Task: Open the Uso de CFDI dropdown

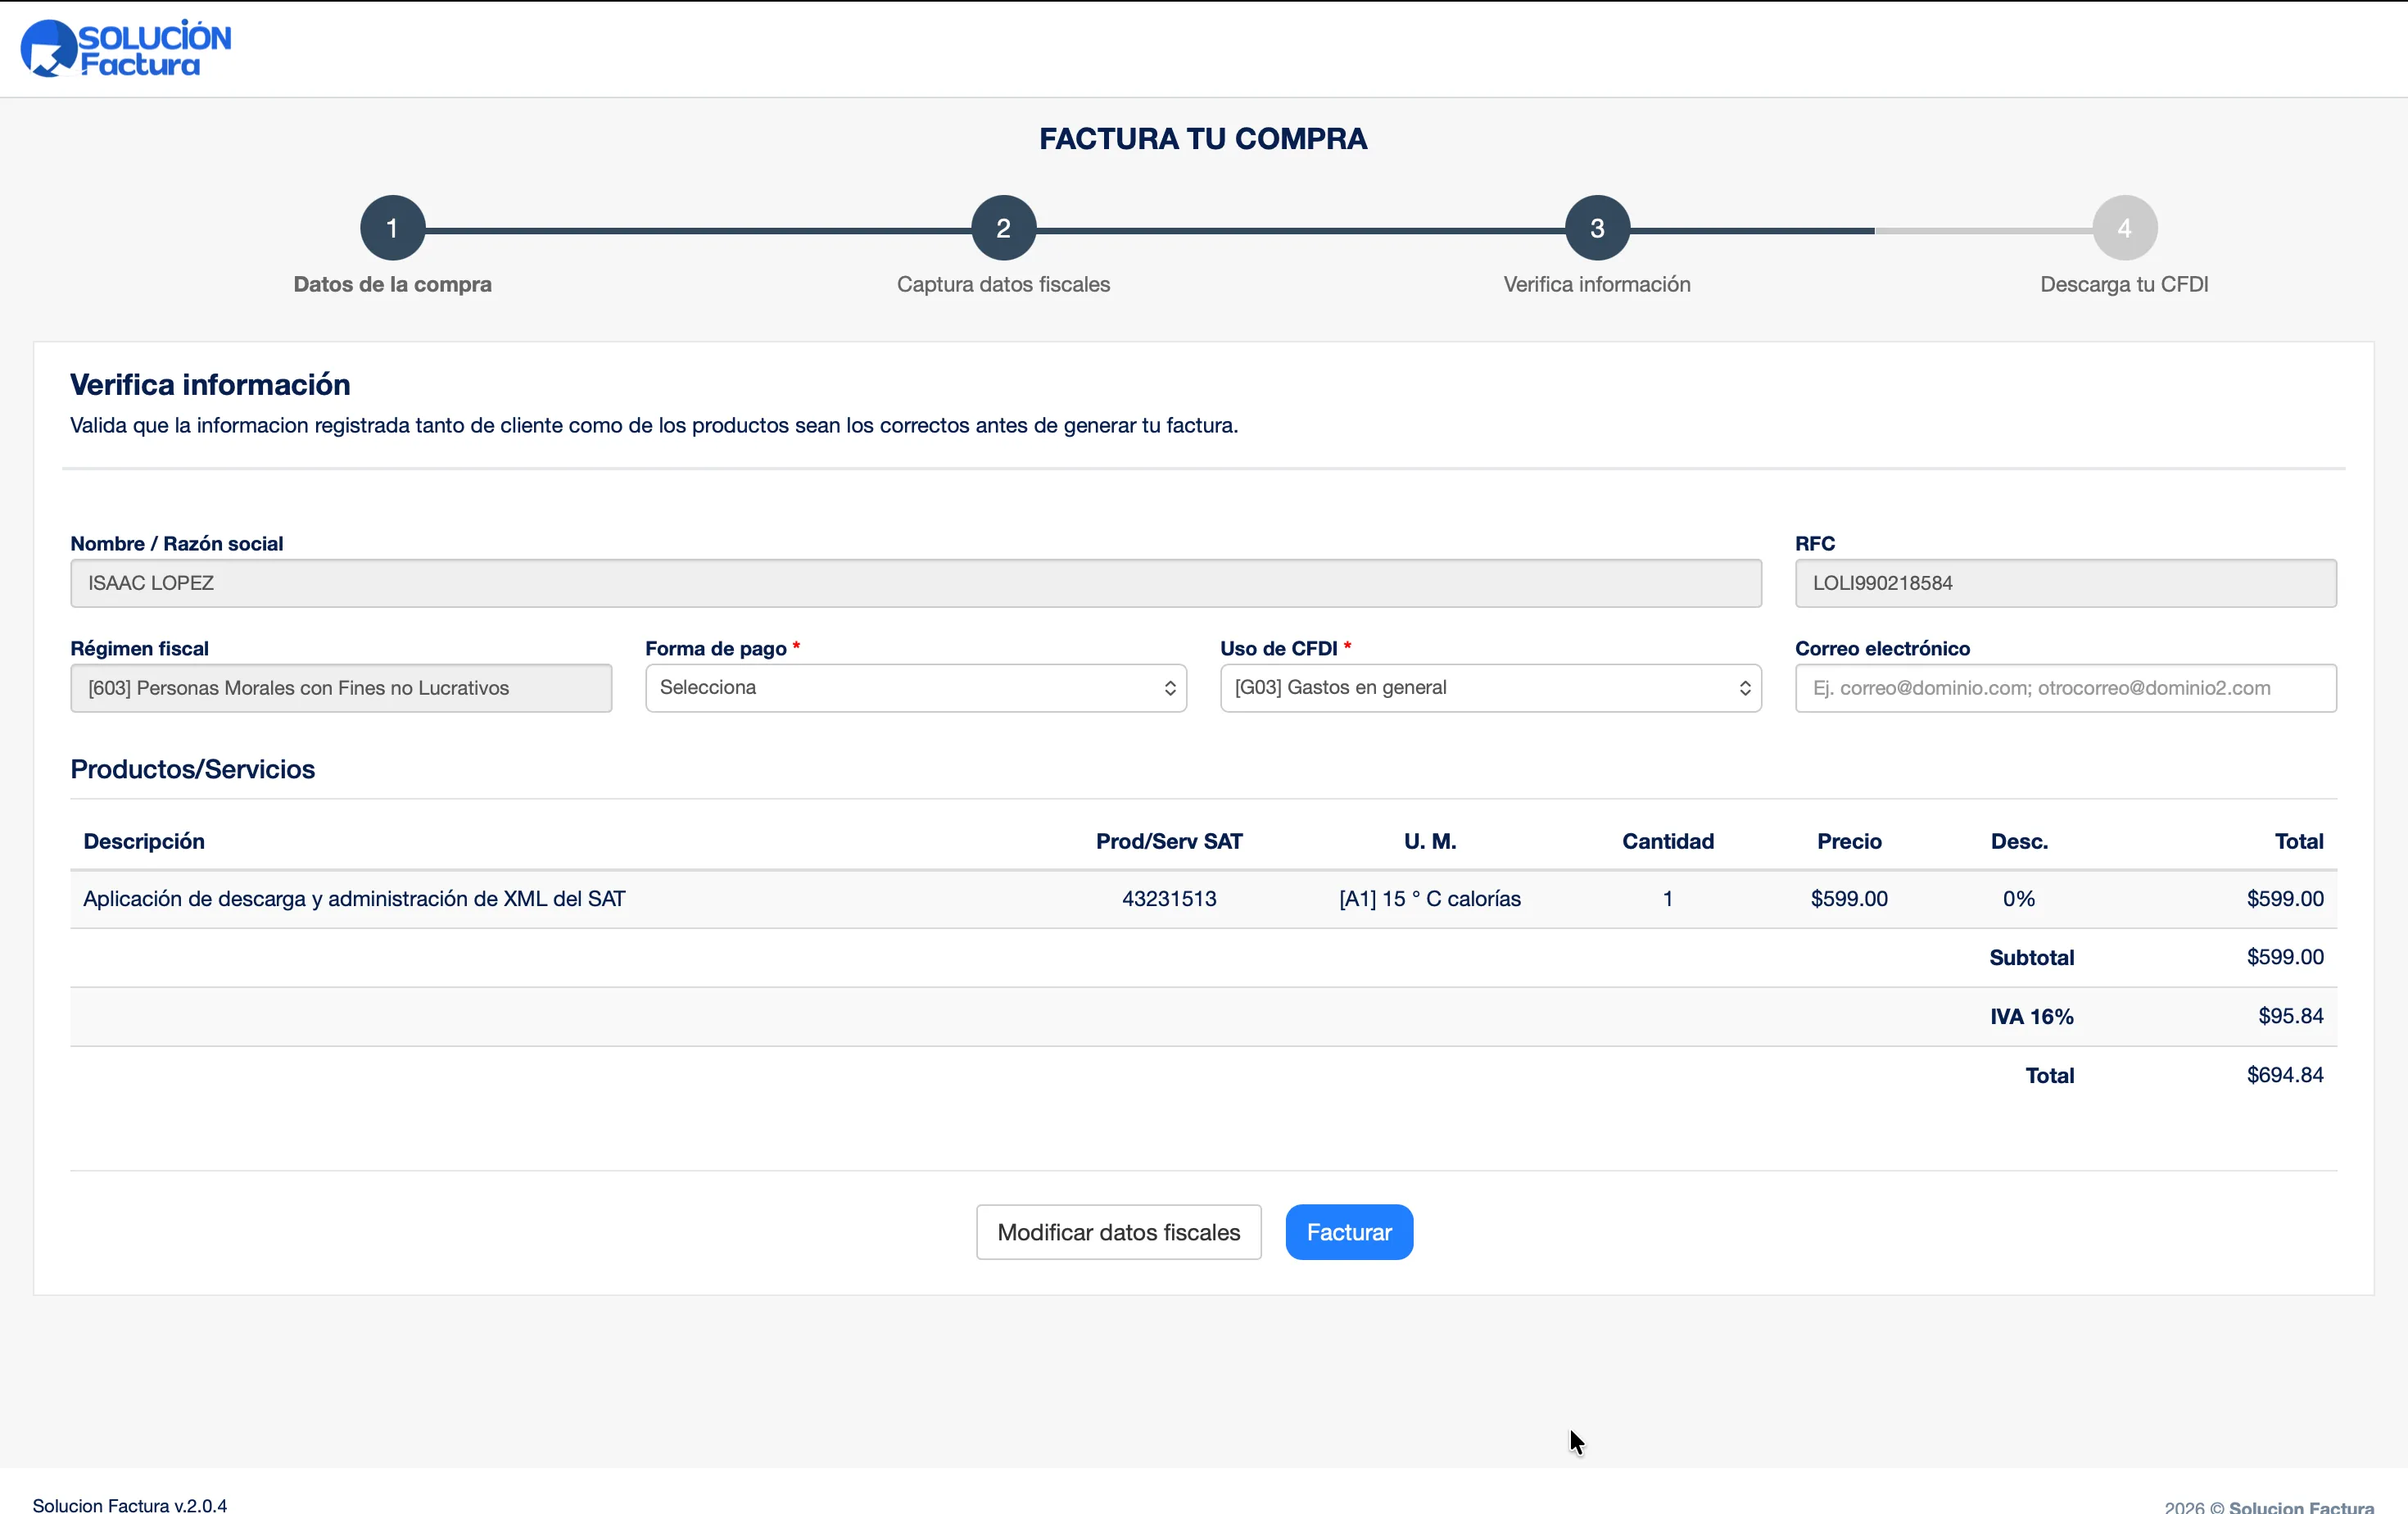Action: pyautogui.click(x=1490, y=688)
